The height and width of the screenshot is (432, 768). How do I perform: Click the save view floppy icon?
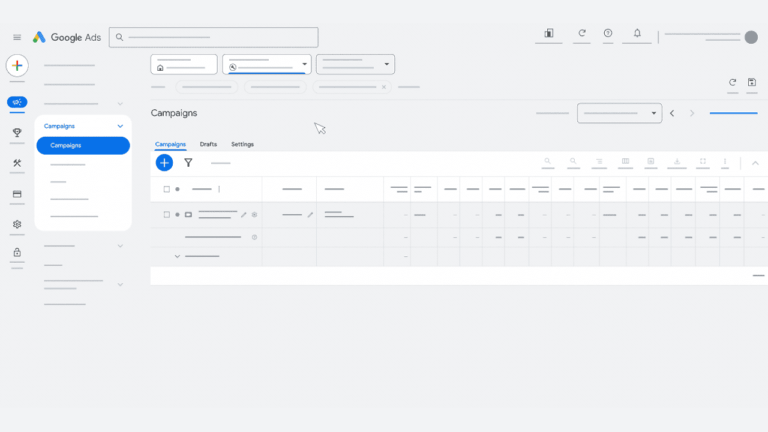(752, 82)
